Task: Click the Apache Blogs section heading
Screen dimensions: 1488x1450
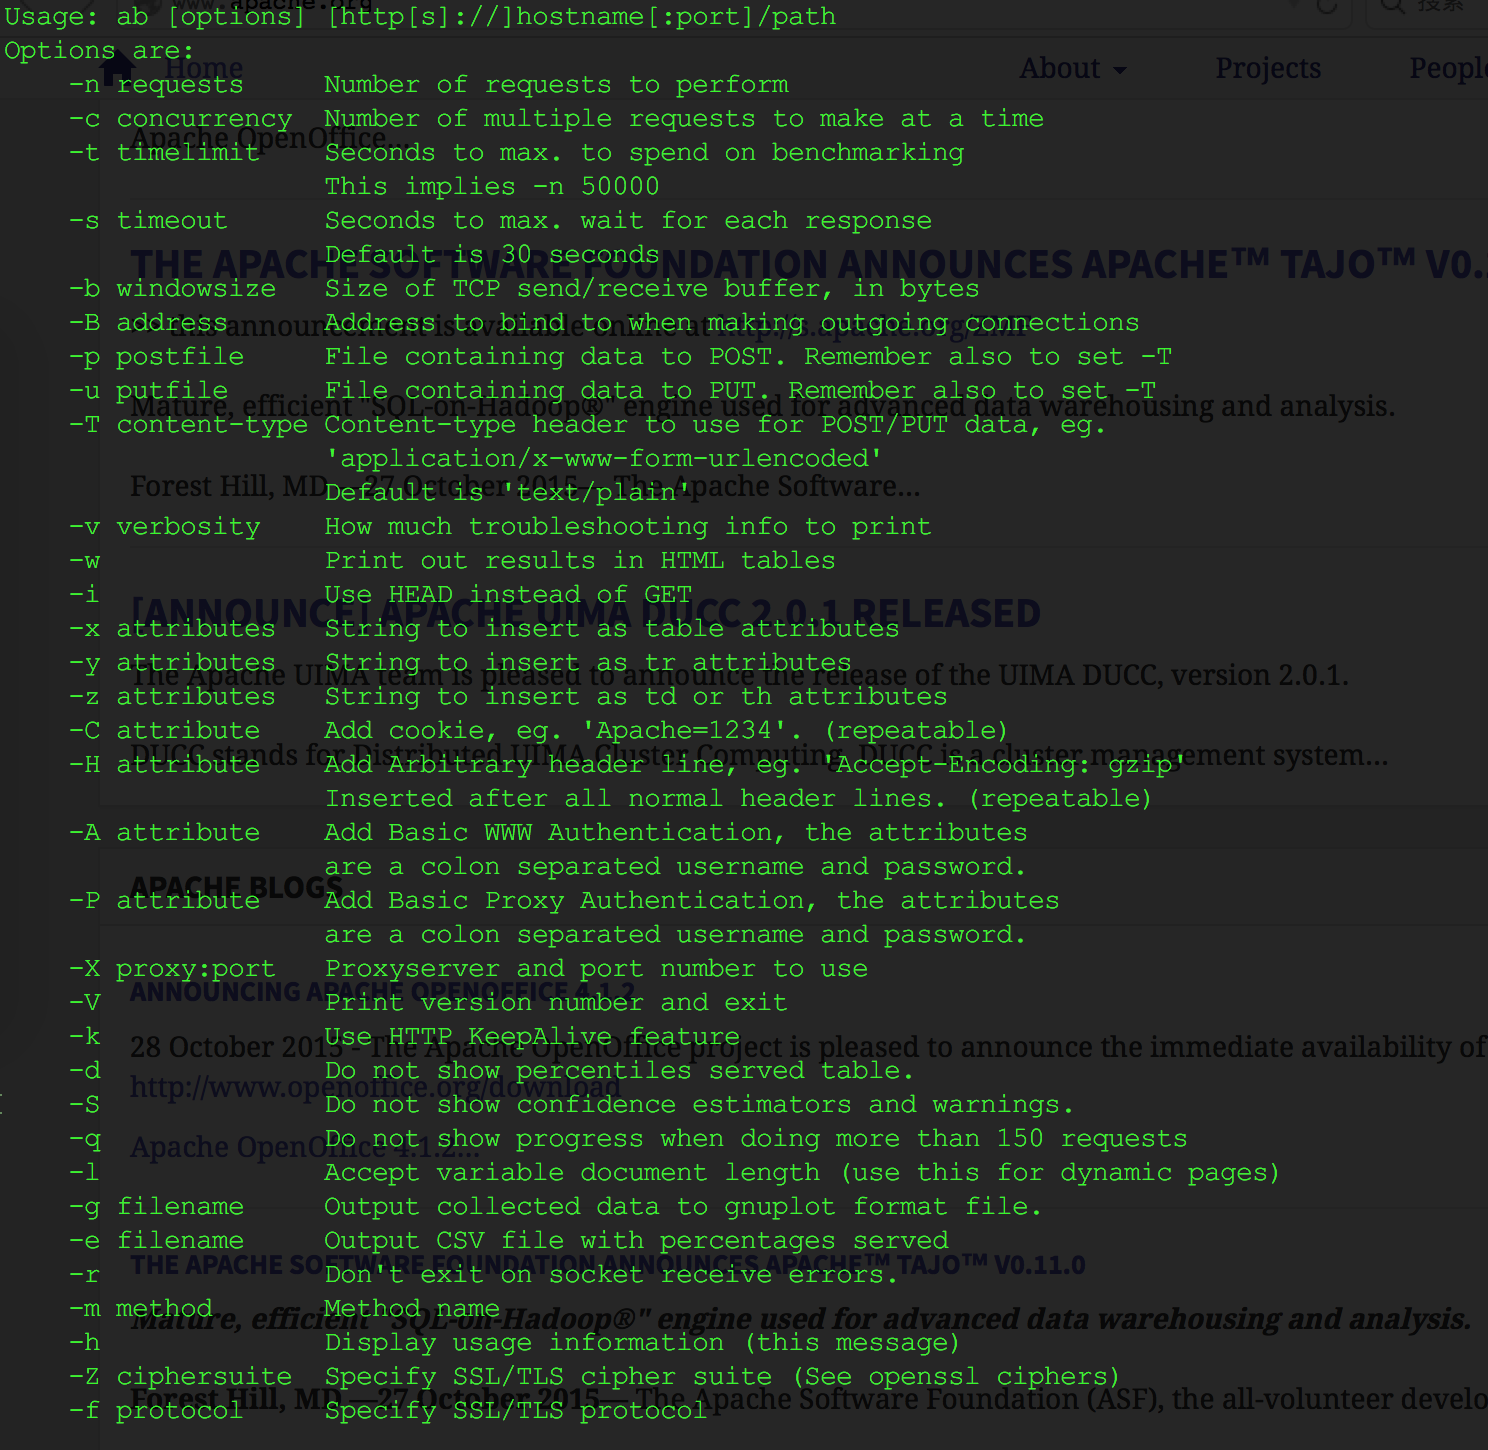Action: coord(237,887)
